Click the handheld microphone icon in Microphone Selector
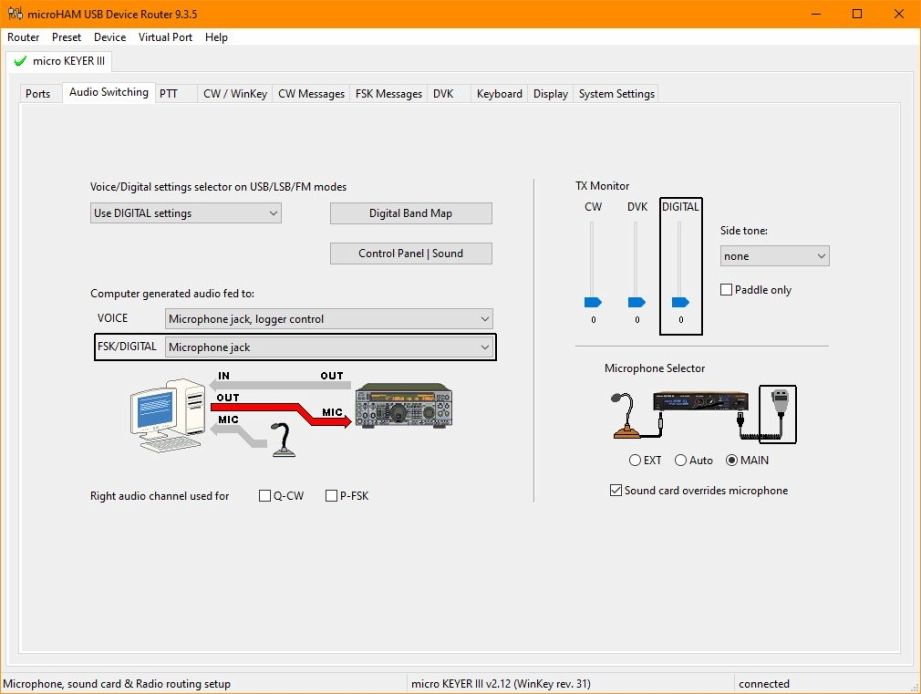921x694 pixels. pyautogui.click(x=777, y=413)
